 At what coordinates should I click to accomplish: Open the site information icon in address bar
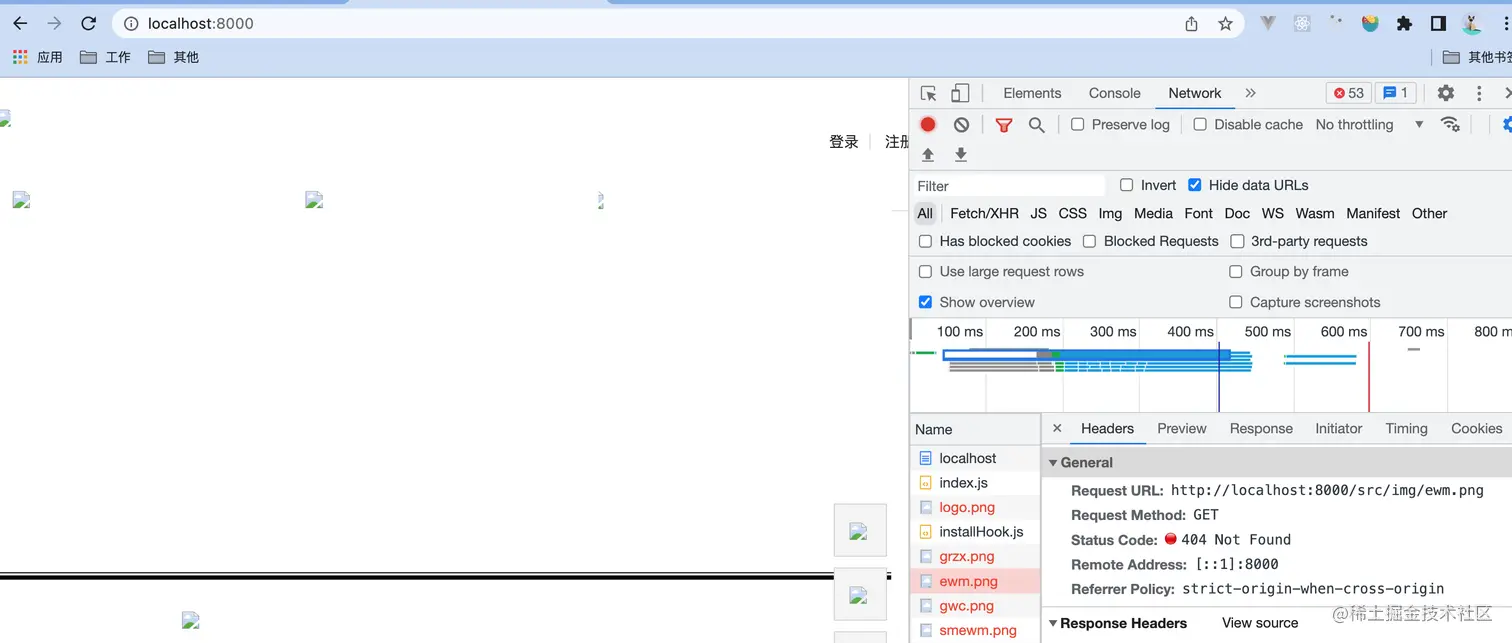coord(131,23)
